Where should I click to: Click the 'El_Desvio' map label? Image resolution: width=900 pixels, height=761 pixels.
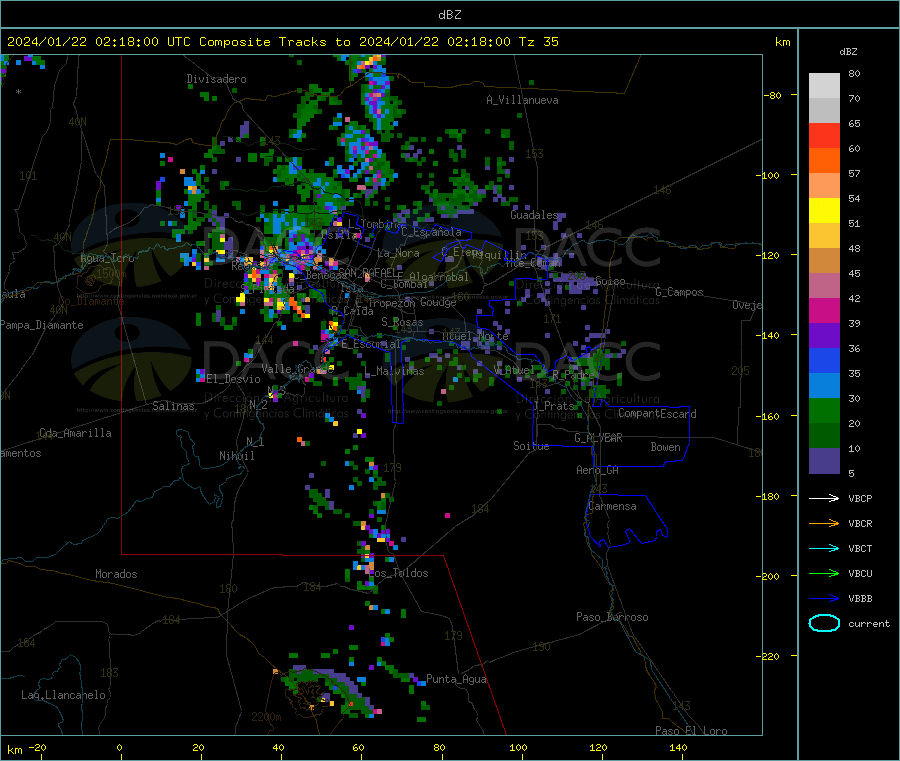234,379
